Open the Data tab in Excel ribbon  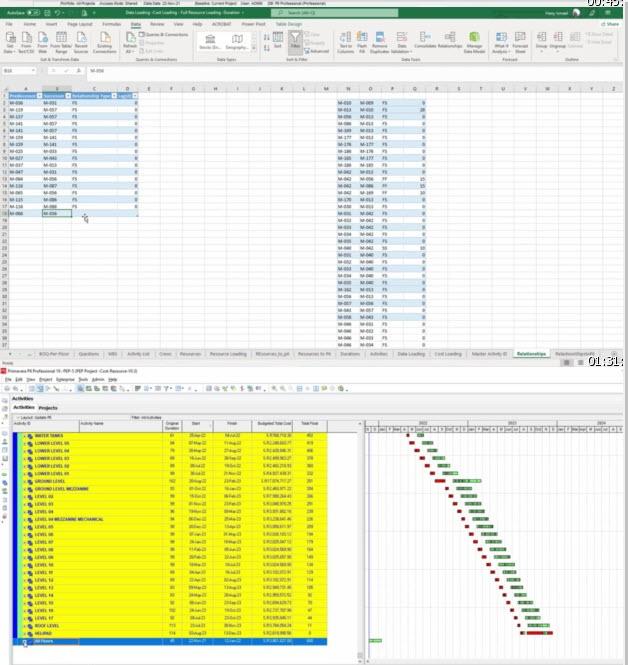[x=136, y=24]
